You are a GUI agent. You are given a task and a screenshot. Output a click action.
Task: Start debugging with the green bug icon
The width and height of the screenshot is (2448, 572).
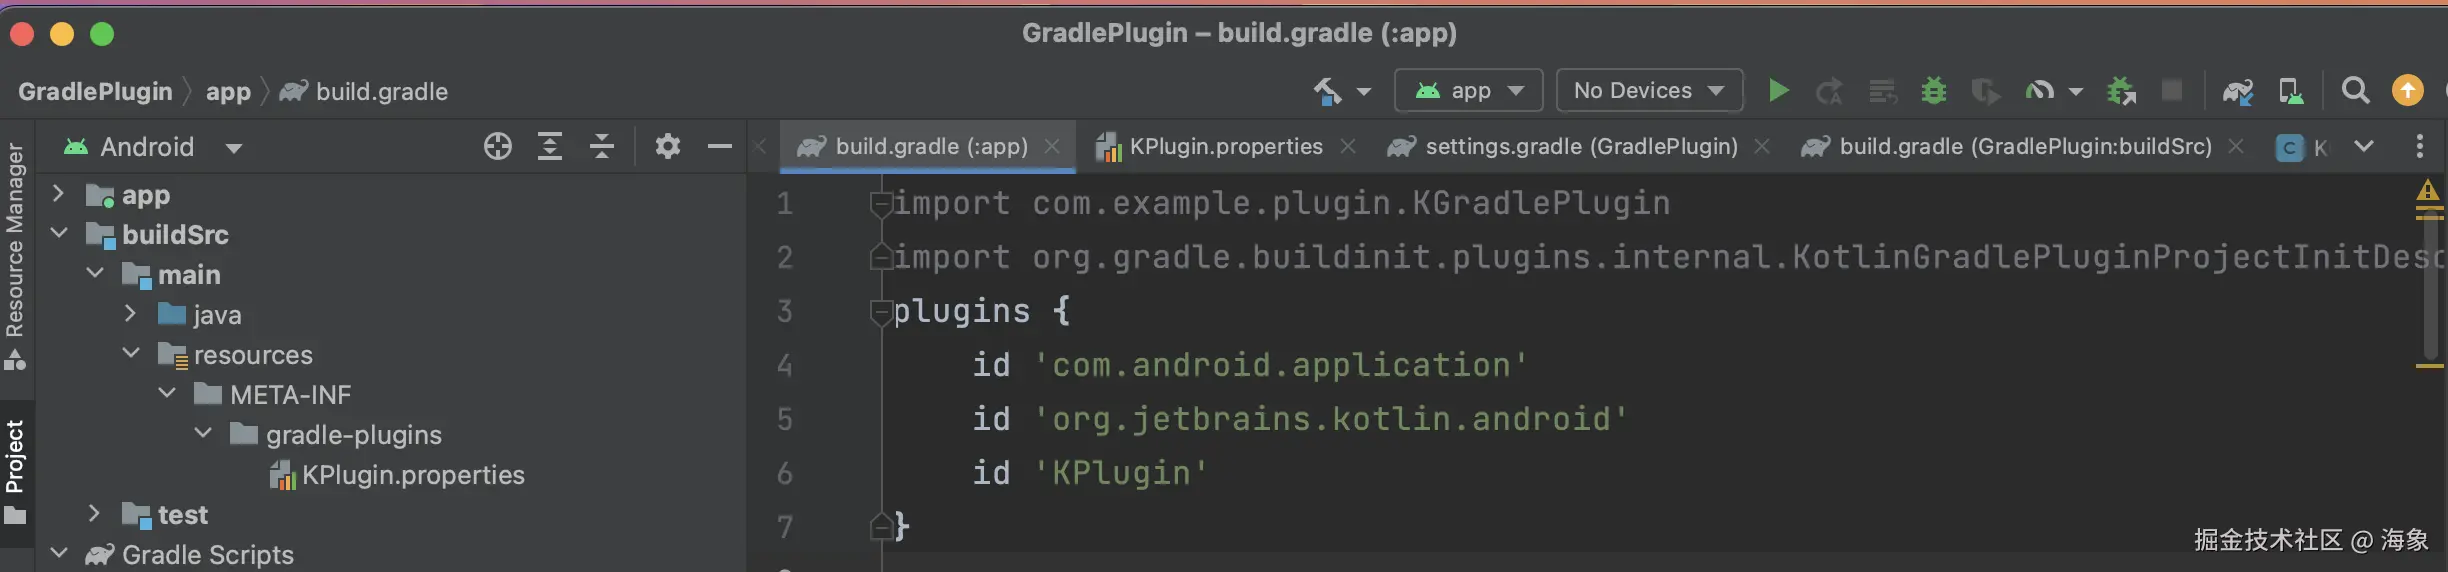point(1934,91)
